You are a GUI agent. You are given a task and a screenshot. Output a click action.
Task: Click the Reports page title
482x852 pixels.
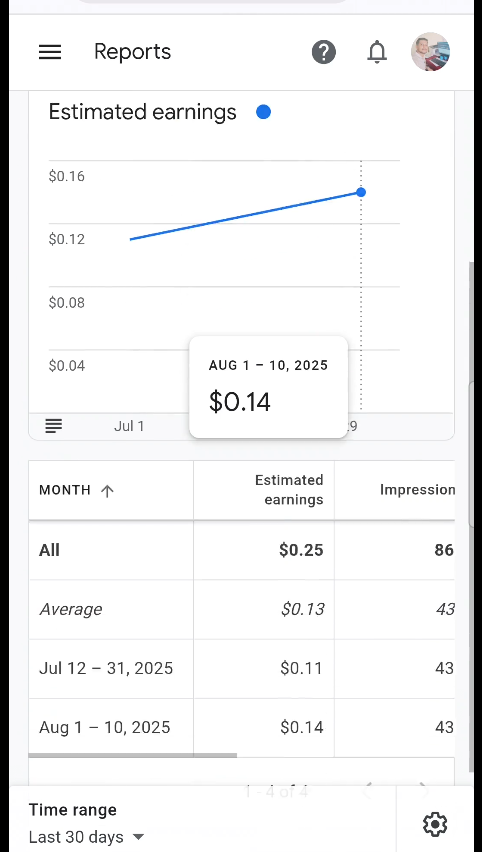[x=133, y=52]
